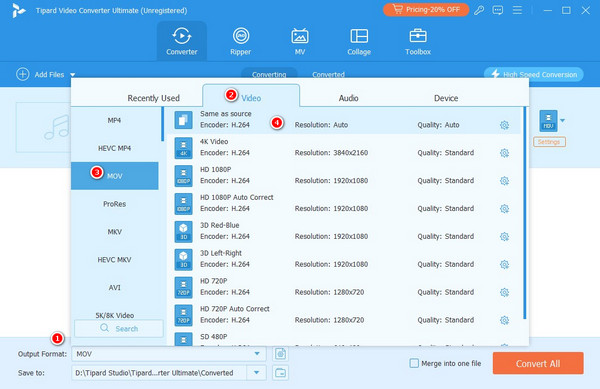Click custom profile icon beside Output Format
This screenshot has height=389, width=600.
(280, 354)
